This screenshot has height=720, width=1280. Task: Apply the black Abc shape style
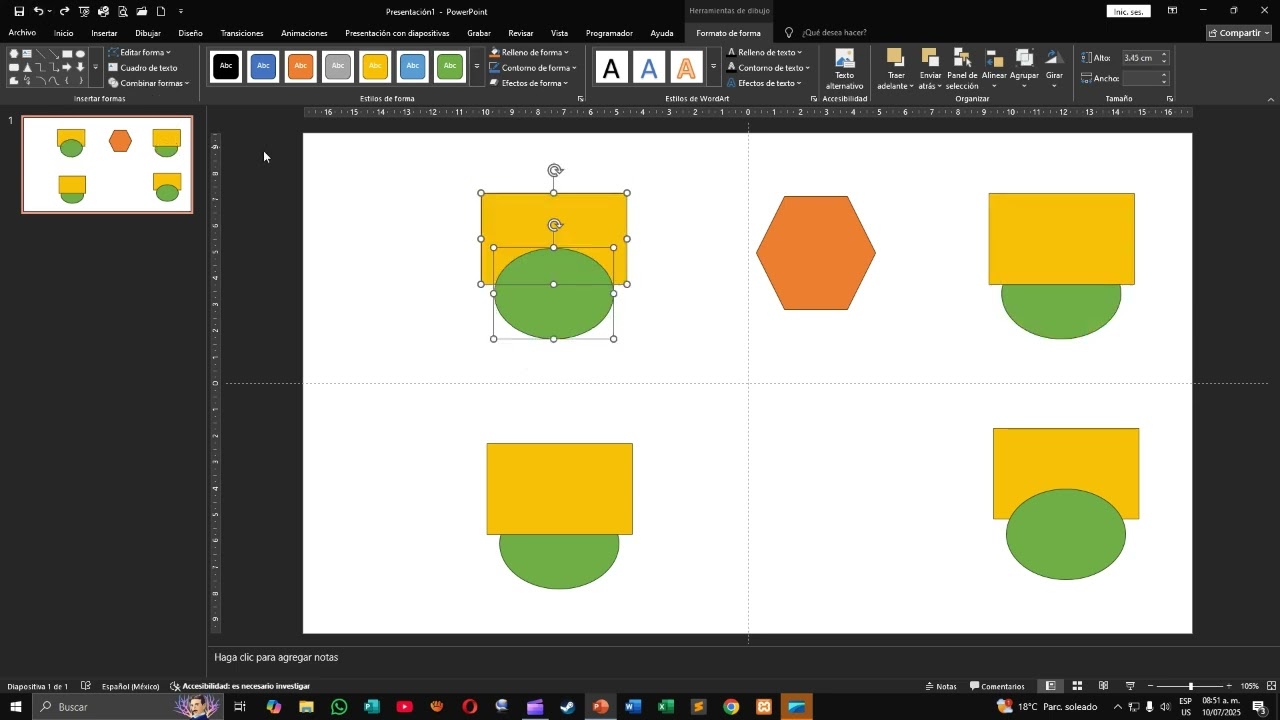pyautogui.click(x=226, y=67)
